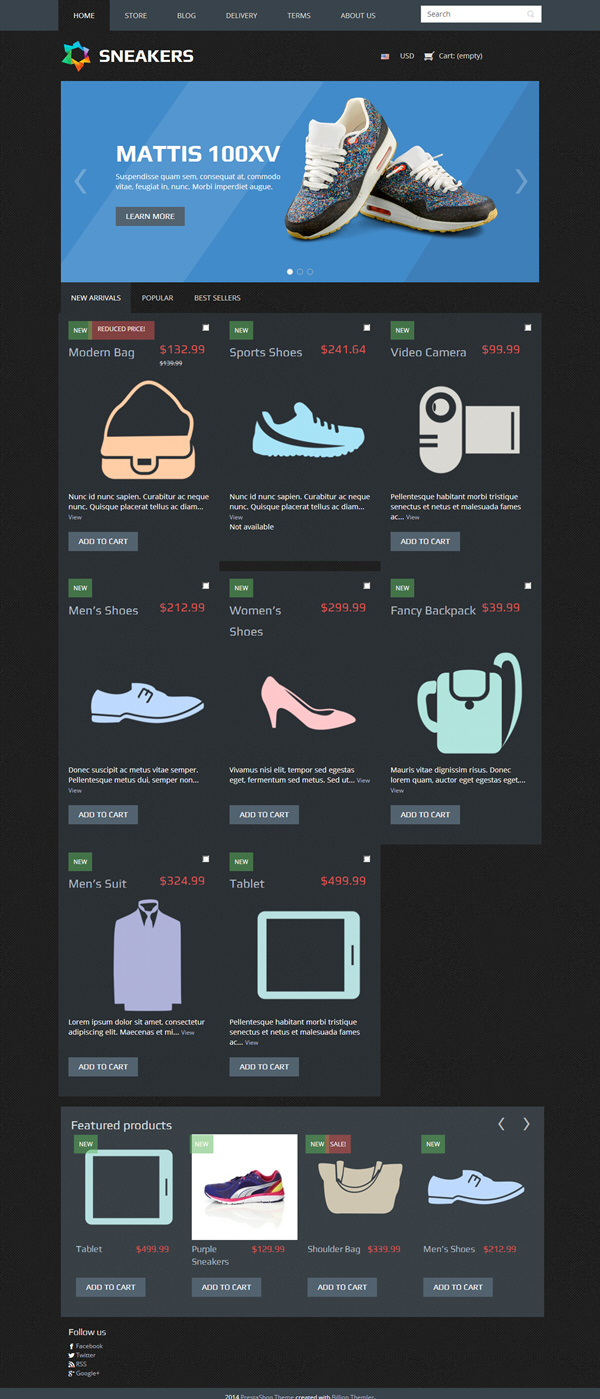This screenshot has height=1399, width=600.
Task: Add Men's Suit to cart
Action: point(103,1067)
